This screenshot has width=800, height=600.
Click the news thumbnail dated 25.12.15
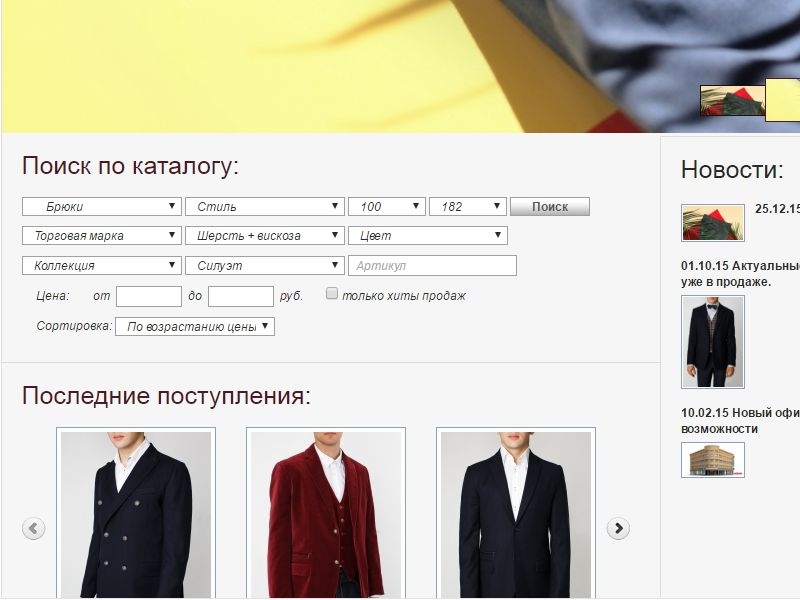[x=712, y=223]
